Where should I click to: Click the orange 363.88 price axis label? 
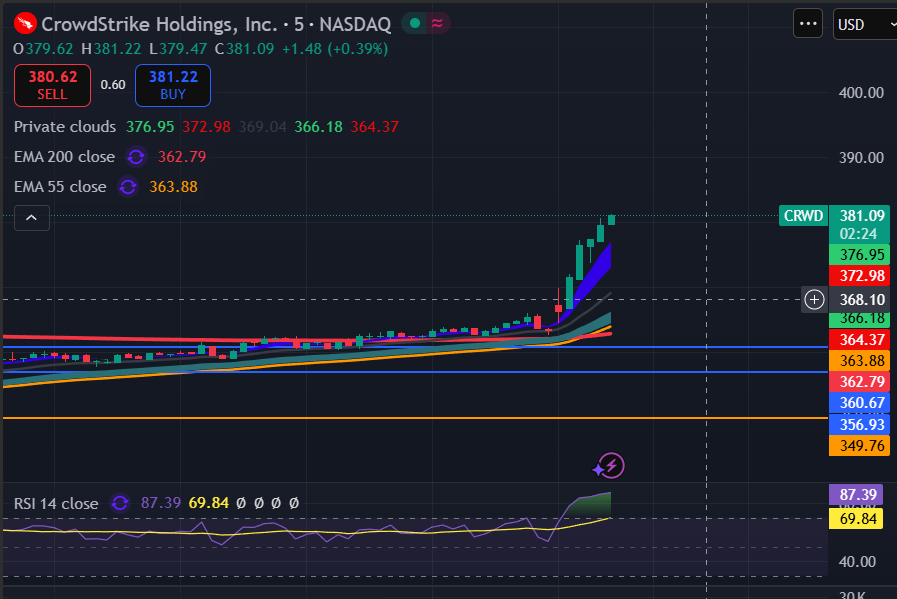click(x=862, y=361)
